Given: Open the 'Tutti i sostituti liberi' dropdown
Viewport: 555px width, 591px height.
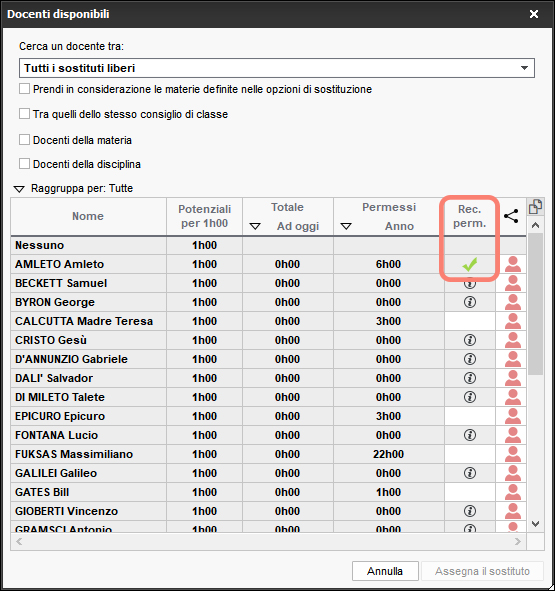Looking at the screenshot, I should point(277,68).
